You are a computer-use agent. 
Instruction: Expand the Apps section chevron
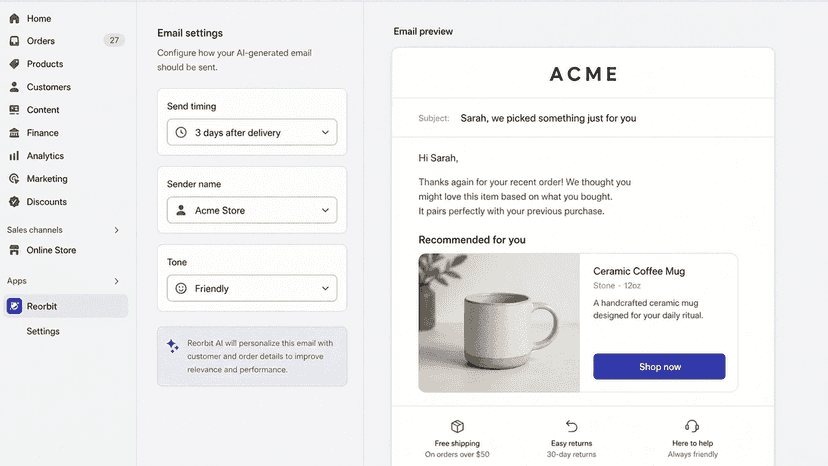[x=117, y=281]
